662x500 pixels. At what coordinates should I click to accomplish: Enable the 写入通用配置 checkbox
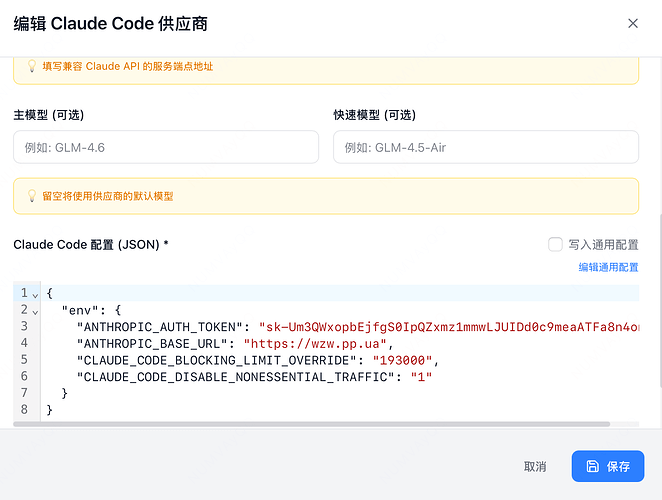555,244
